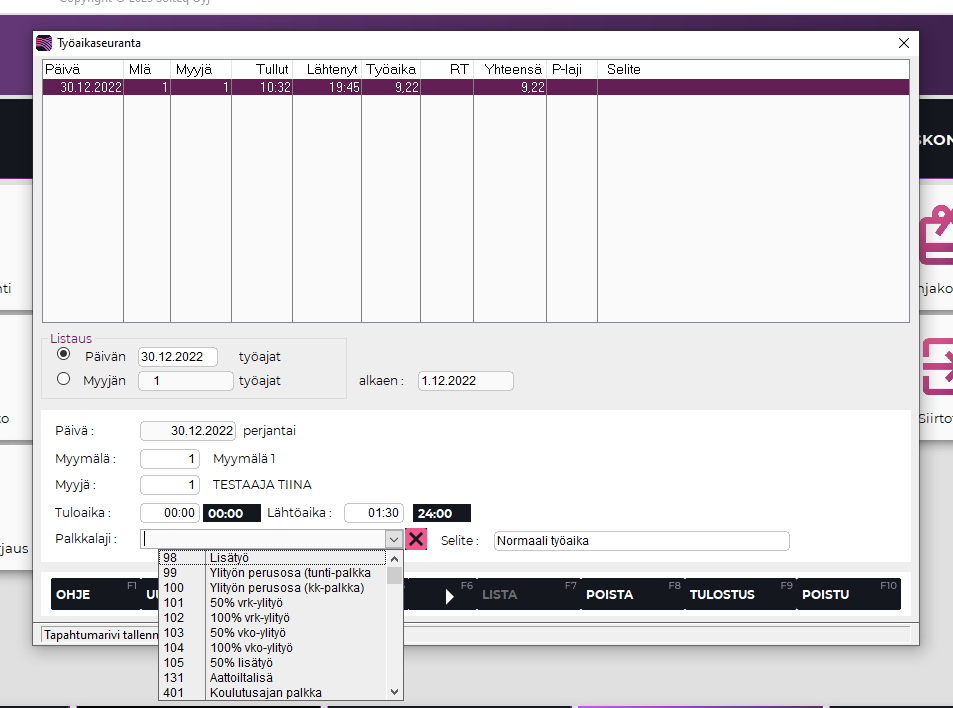
Task: Click the play arrow icon in function bar
Action: click(449, 596)
